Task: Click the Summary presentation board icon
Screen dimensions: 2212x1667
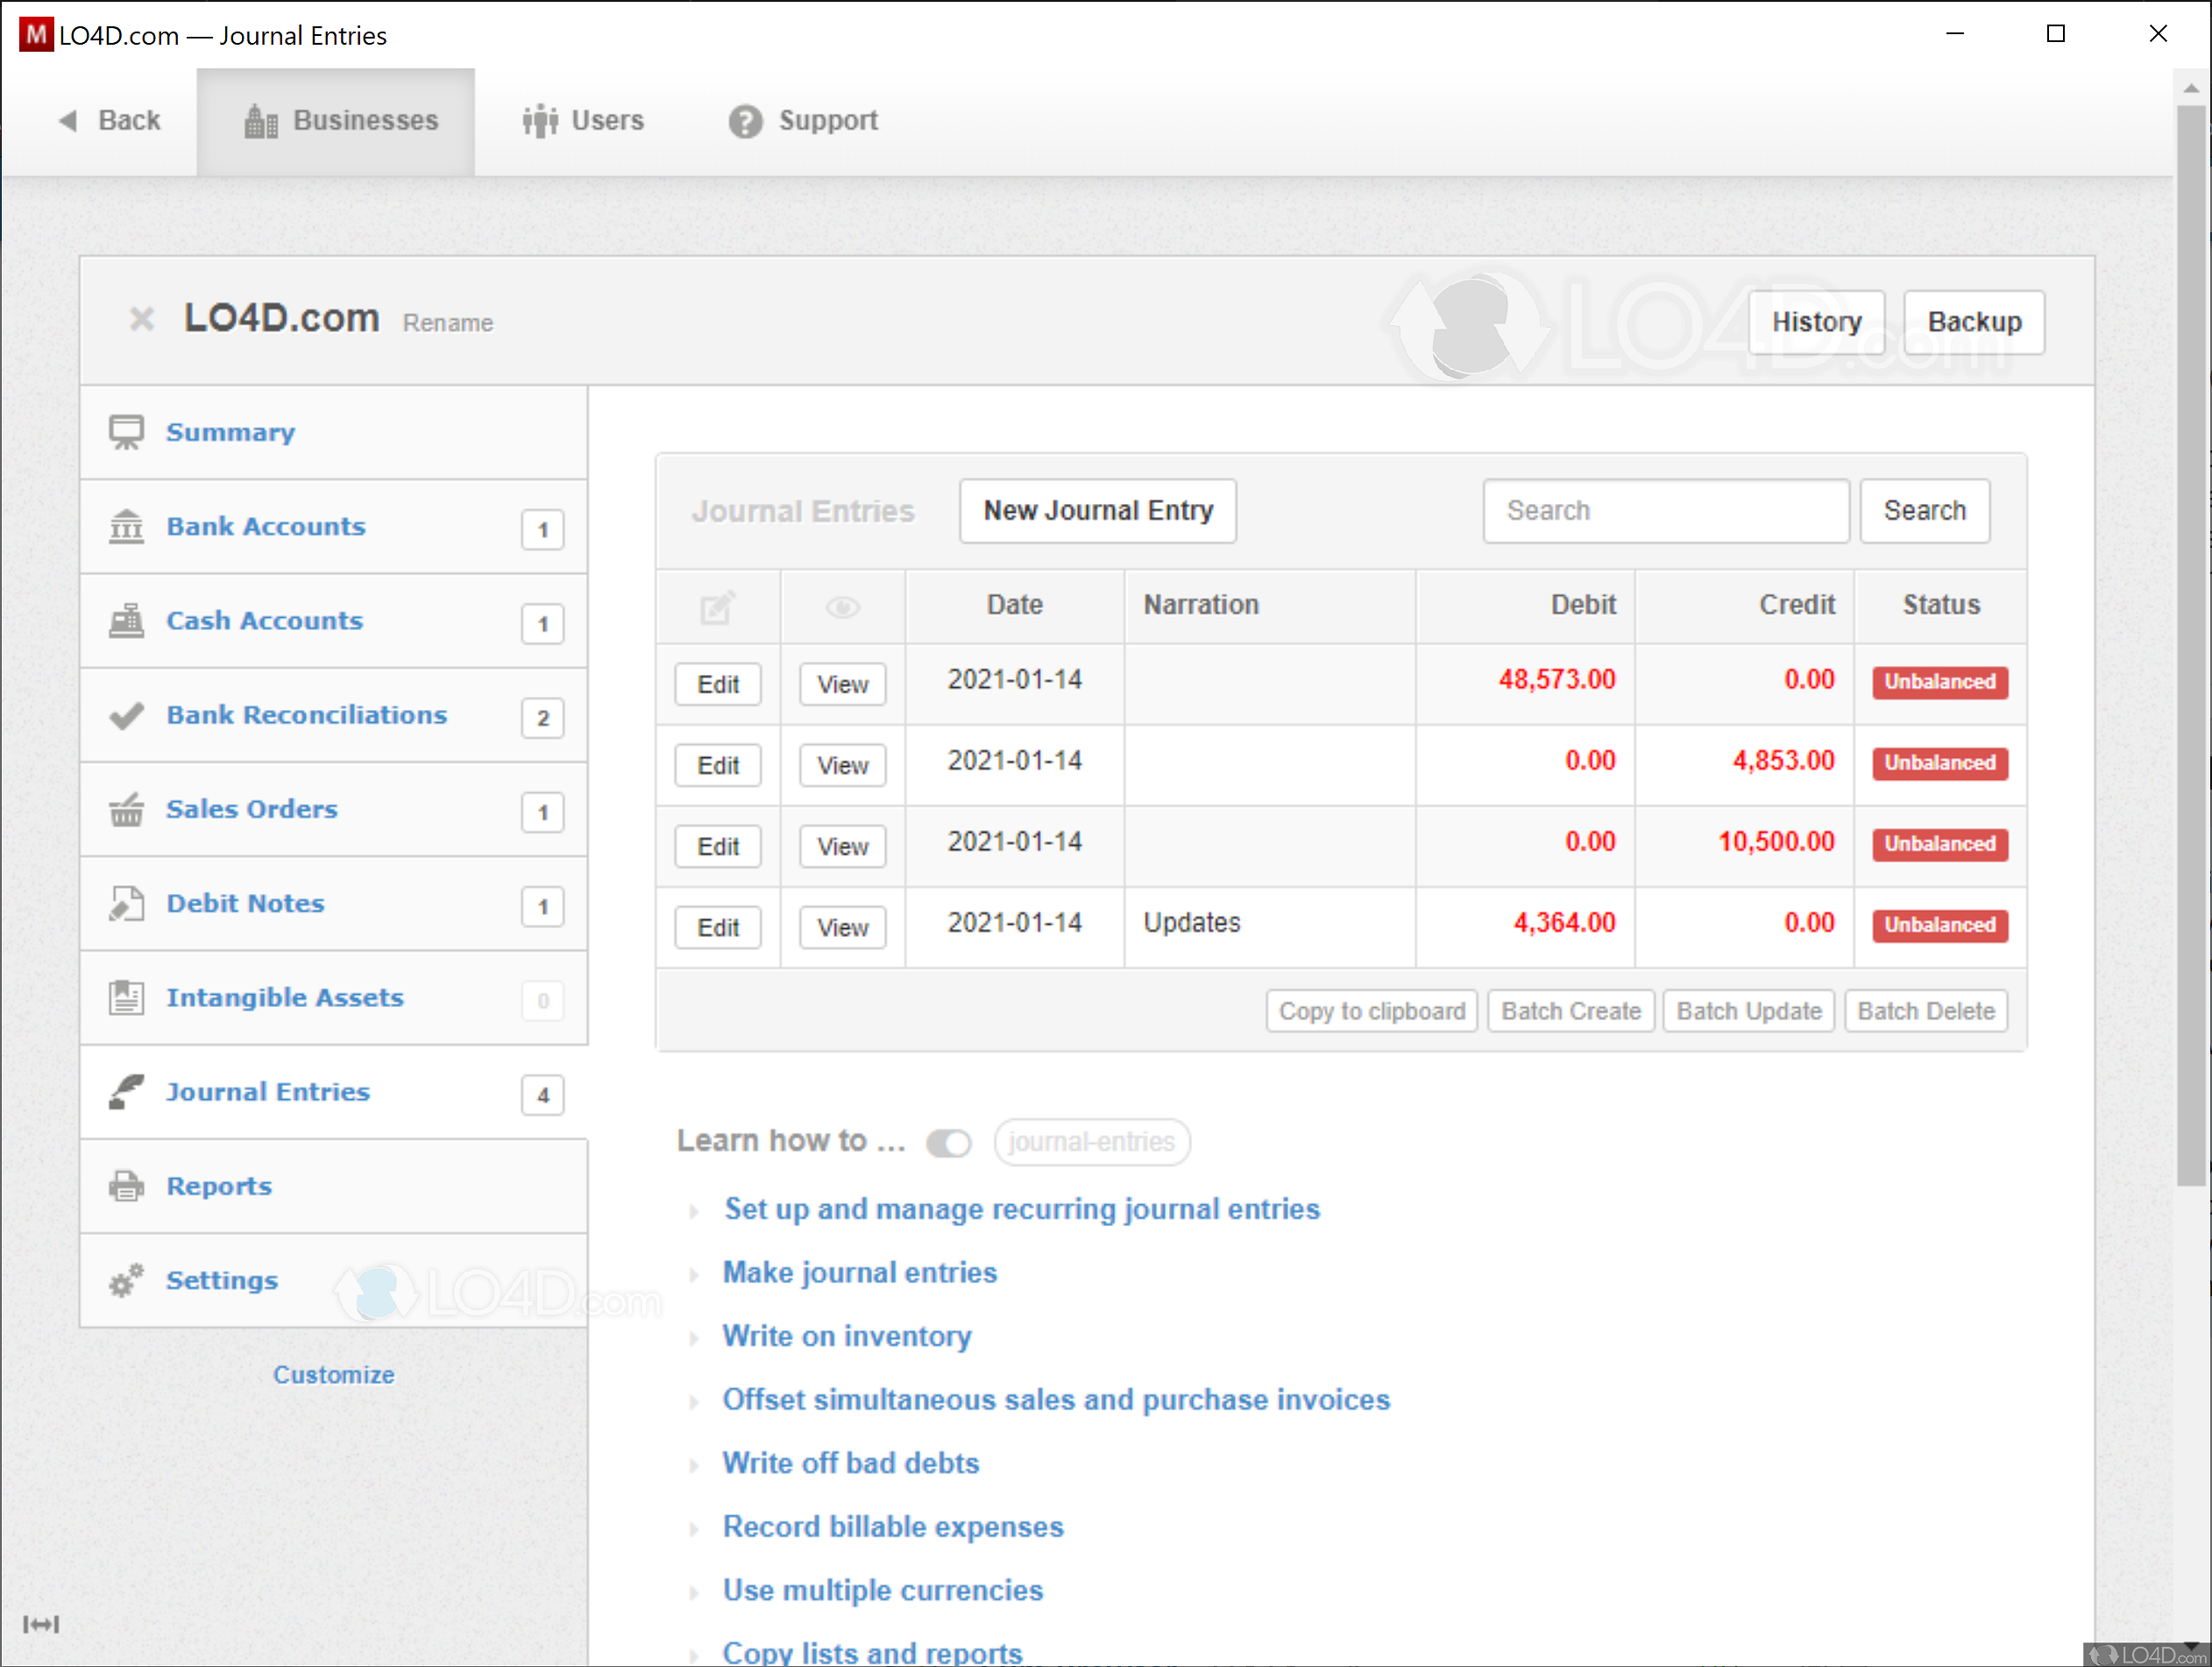Action: click(x=126, y=432)
